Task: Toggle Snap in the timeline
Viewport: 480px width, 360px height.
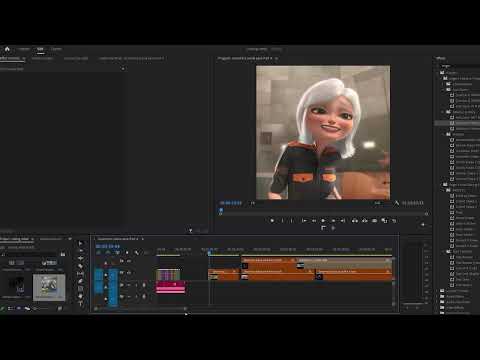Action: tap(108, 253)
